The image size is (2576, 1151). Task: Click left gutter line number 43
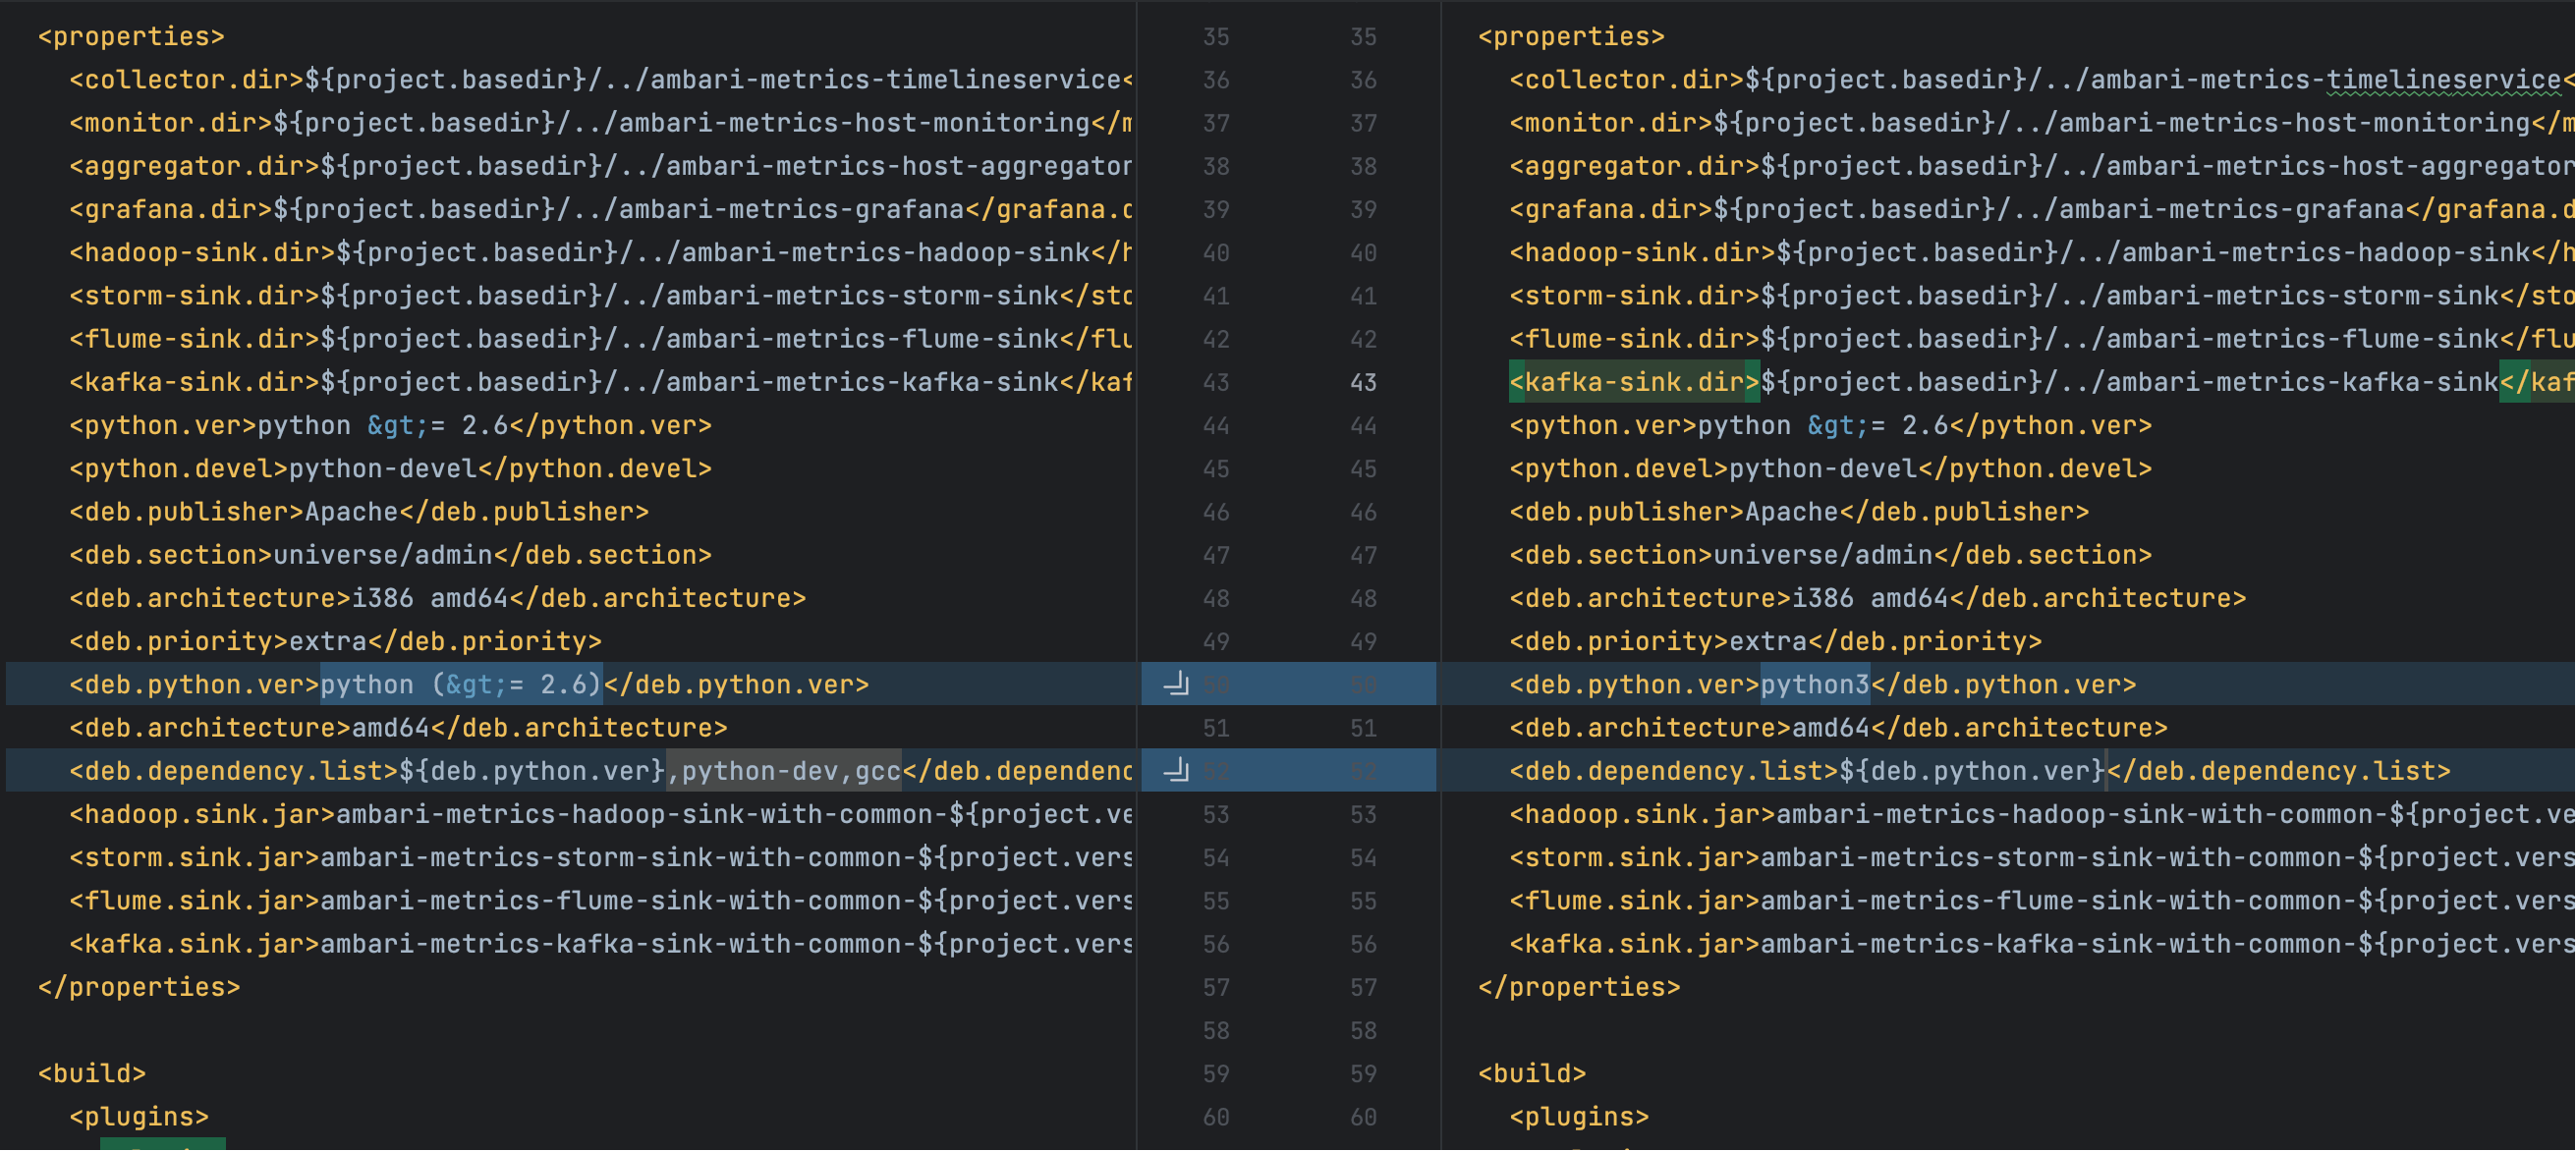pos(1216,382)
